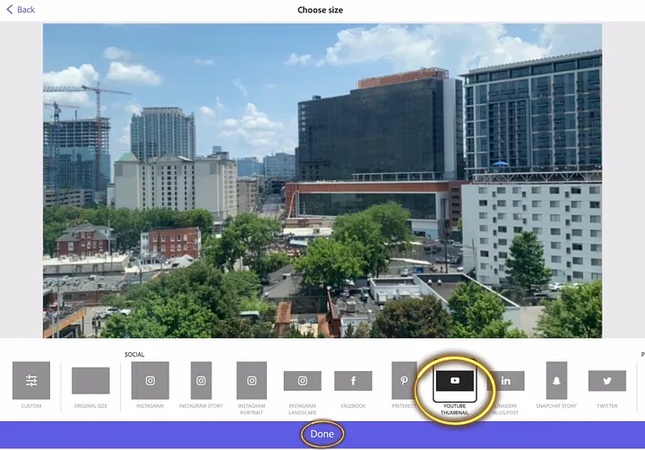The image size is (645, 450).
Task: Pick the YouTube Thumbnail size
Action: point(455,382)
